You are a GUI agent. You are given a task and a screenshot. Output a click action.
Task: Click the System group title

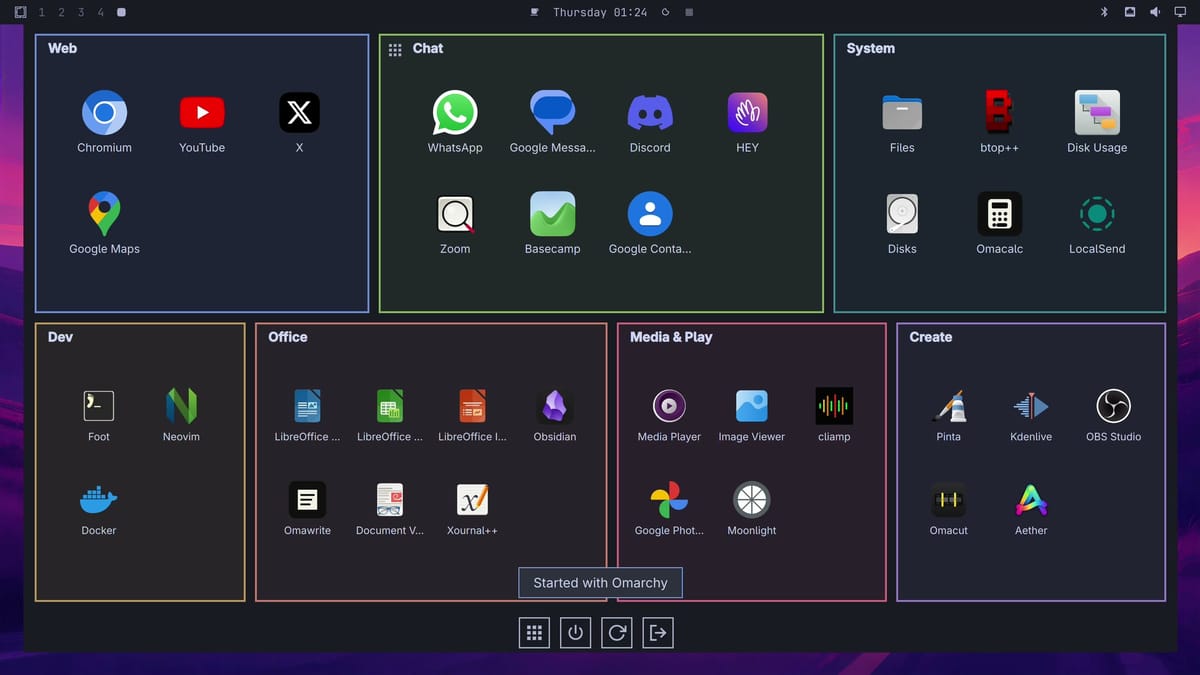point(871,48)
